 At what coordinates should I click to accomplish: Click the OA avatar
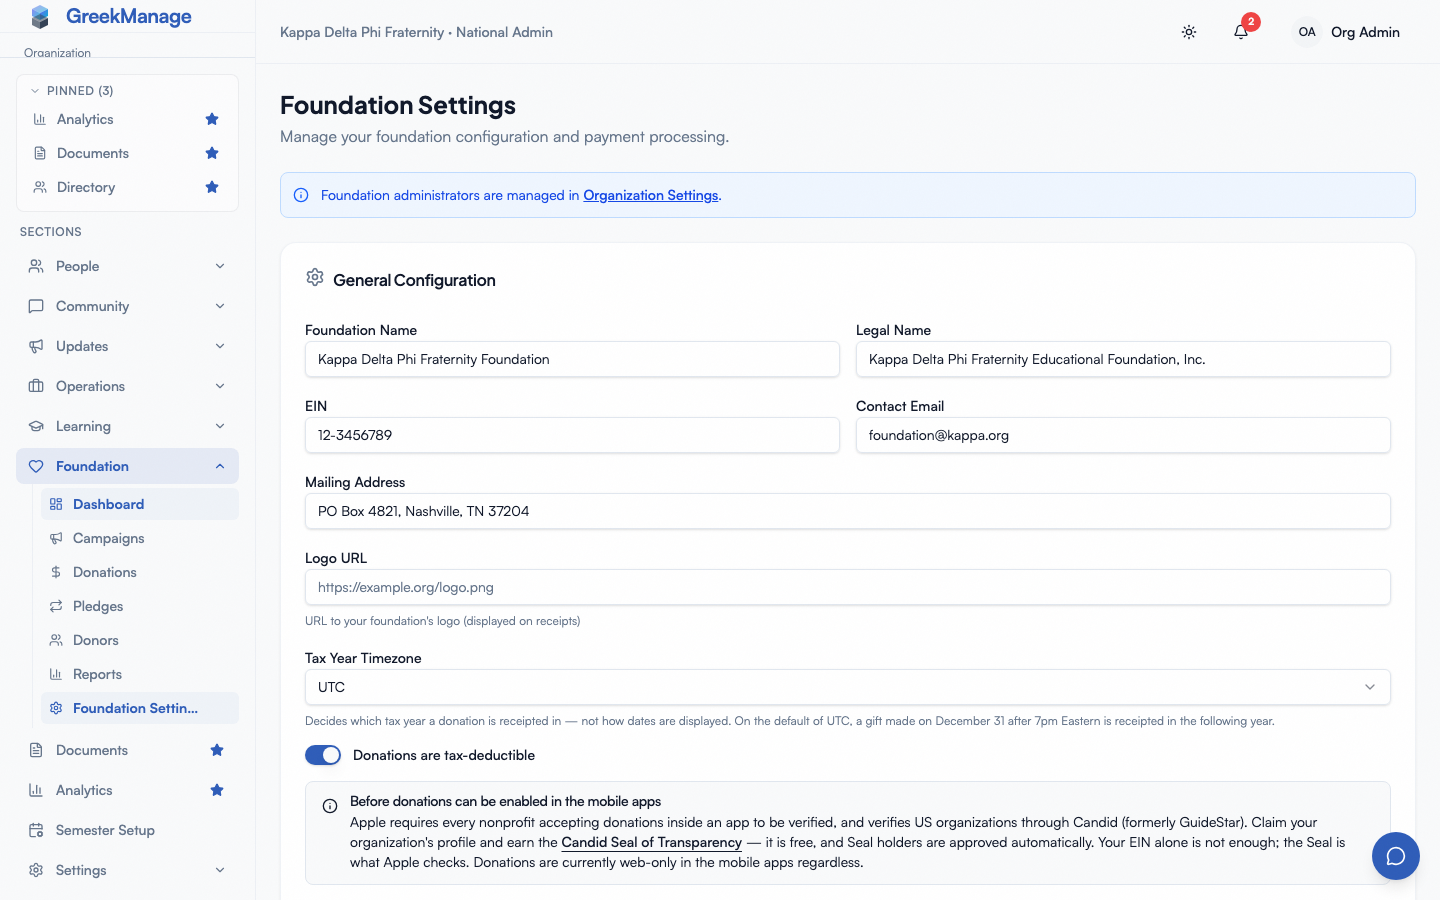(x=1307, y=32)
